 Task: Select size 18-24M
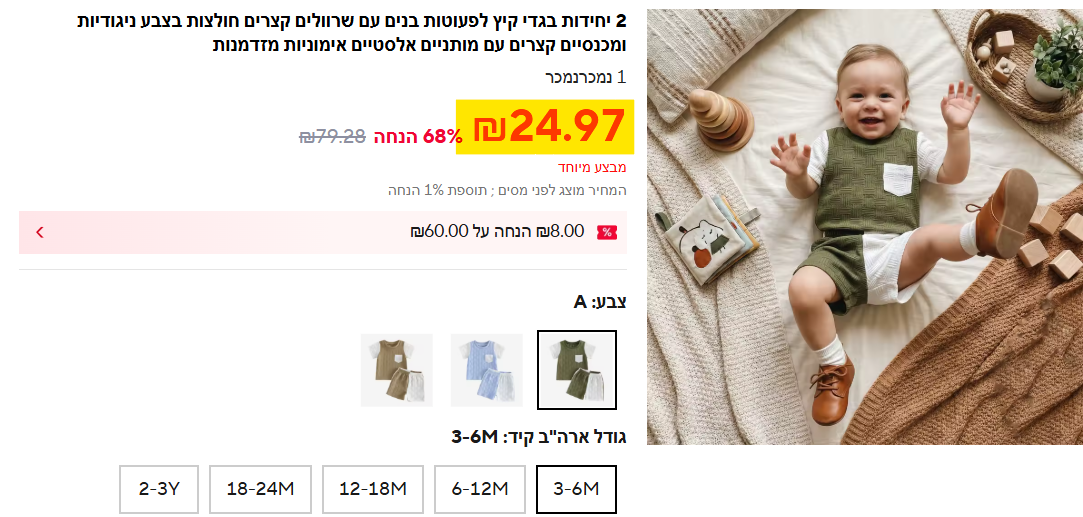[260, 489]
